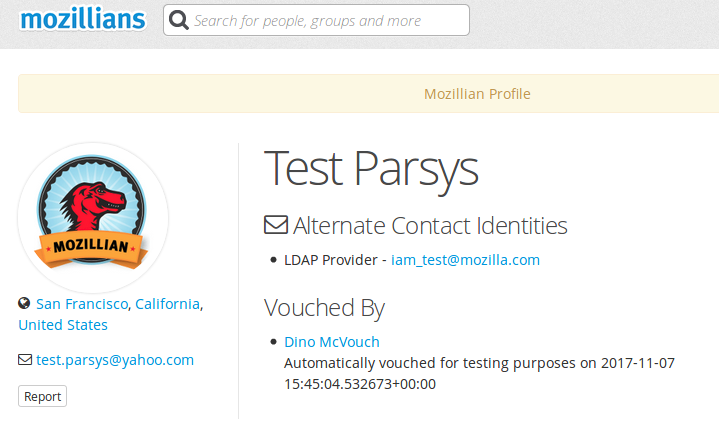Open Dino McVouch's profile
Viewport: 719px width, 440px height.
pyautogui.click(x=332, y=342)
